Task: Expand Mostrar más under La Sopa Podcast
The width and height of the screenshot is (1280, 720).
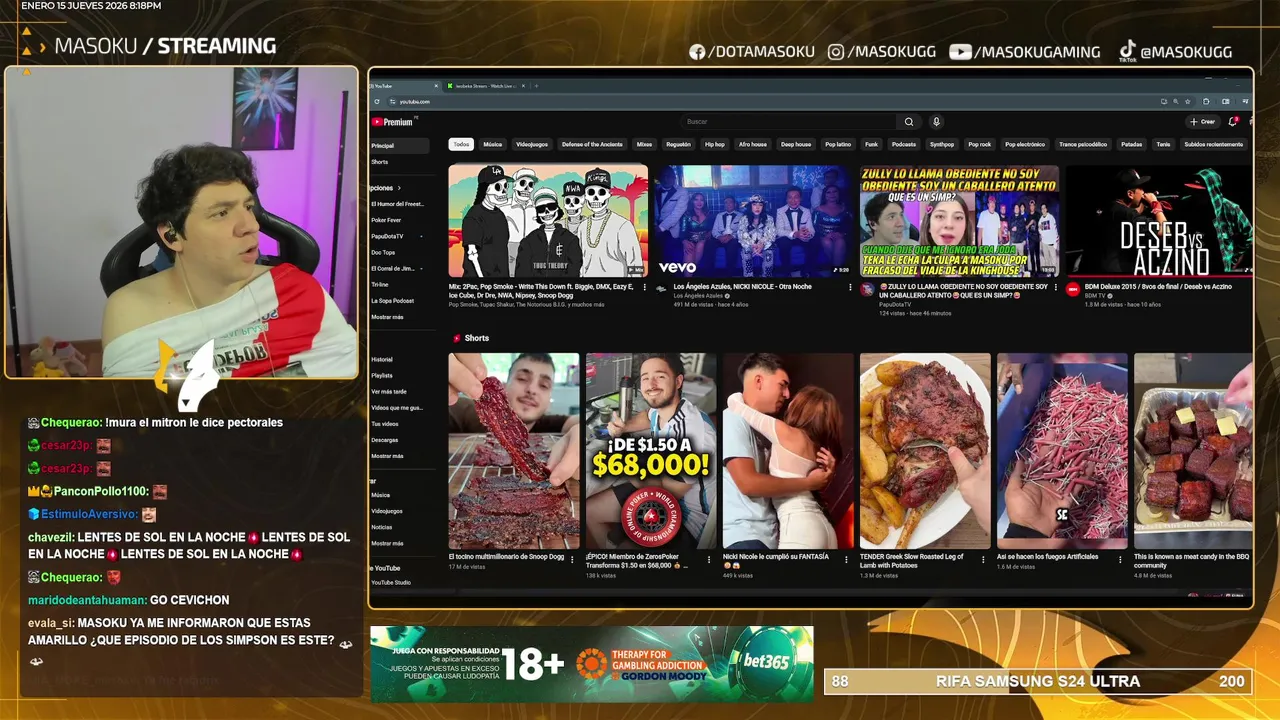Action: pos(388,317)
